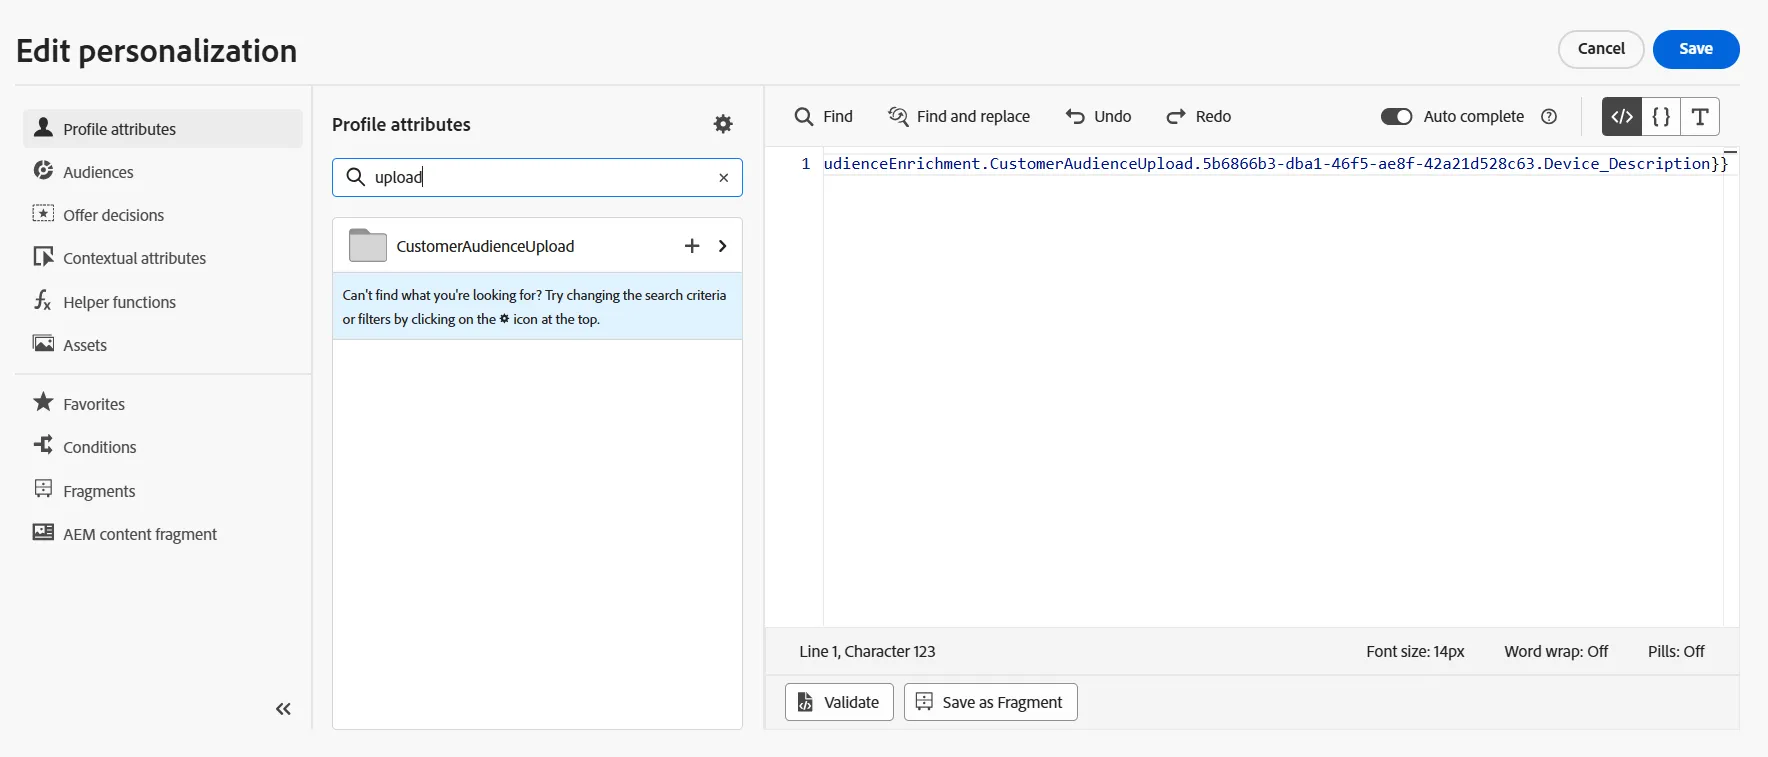Click the CustomerAudienceUpload row label

pyautogui.click(x=485, y=246)
